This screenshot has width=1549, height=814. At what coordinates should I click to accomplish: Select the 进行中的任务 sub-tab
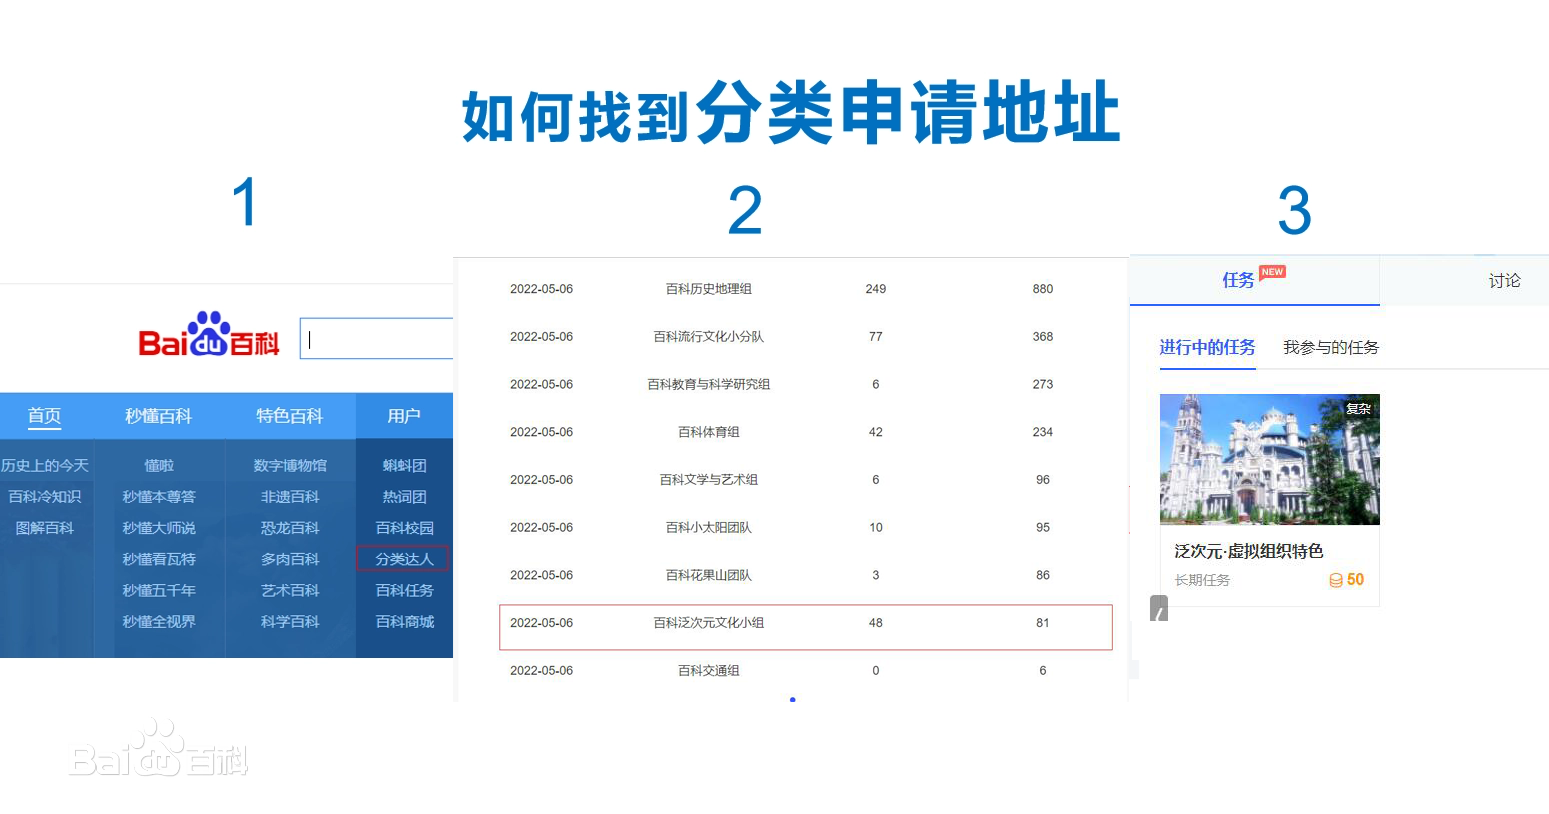[x=1207, y=347]
